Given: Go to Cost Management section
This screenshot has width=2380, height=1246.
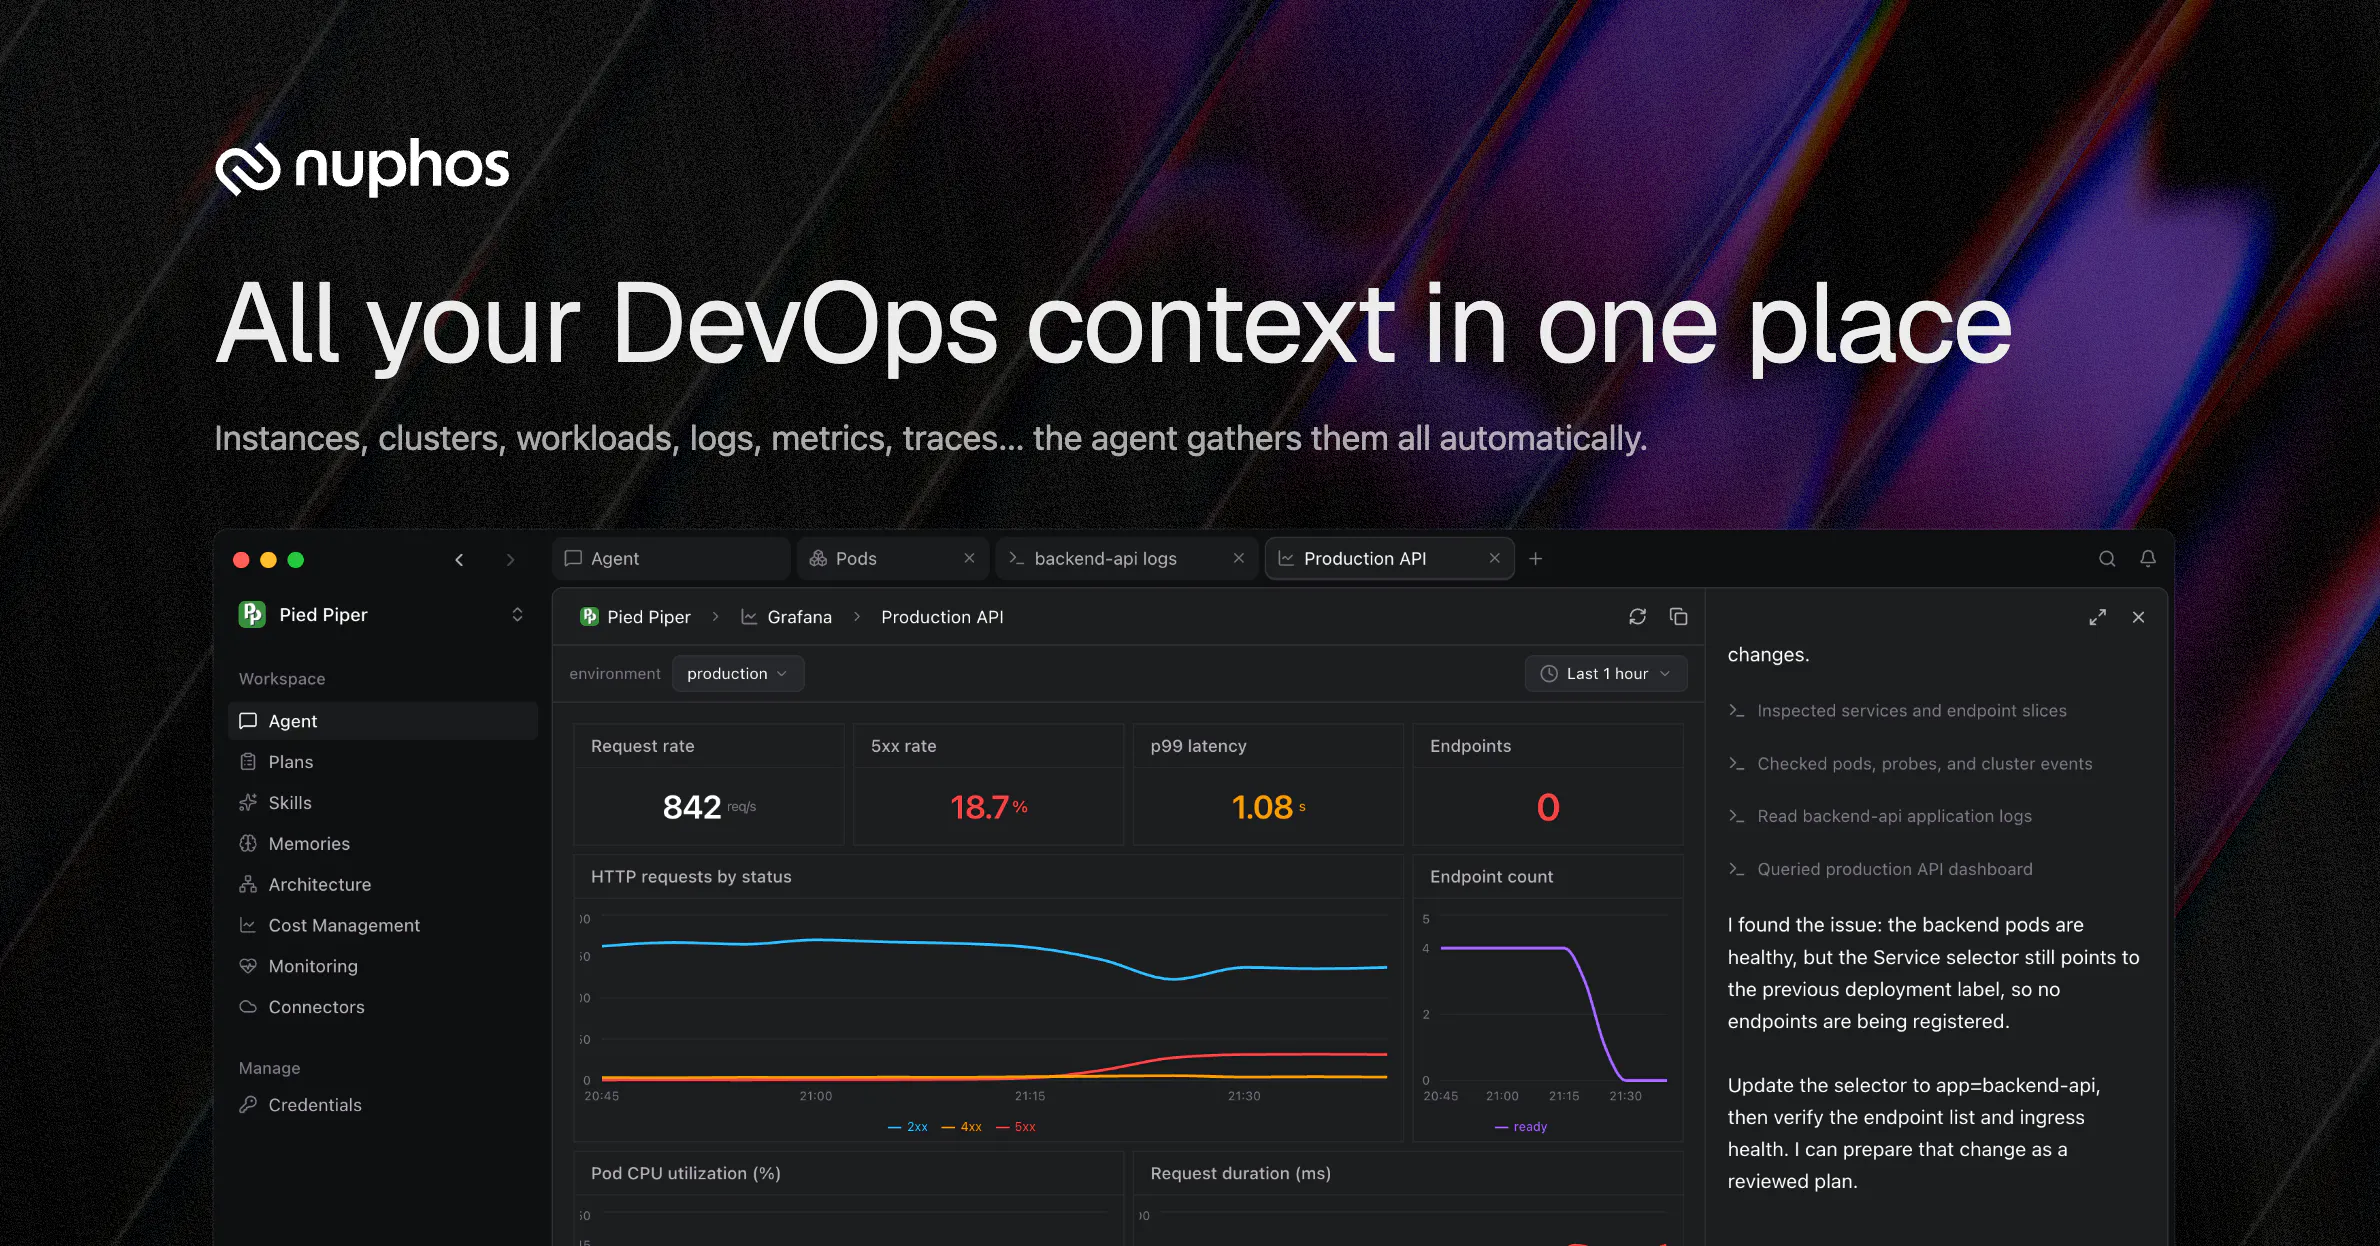Looking at the screenshot, I should [x=383, y=926].
